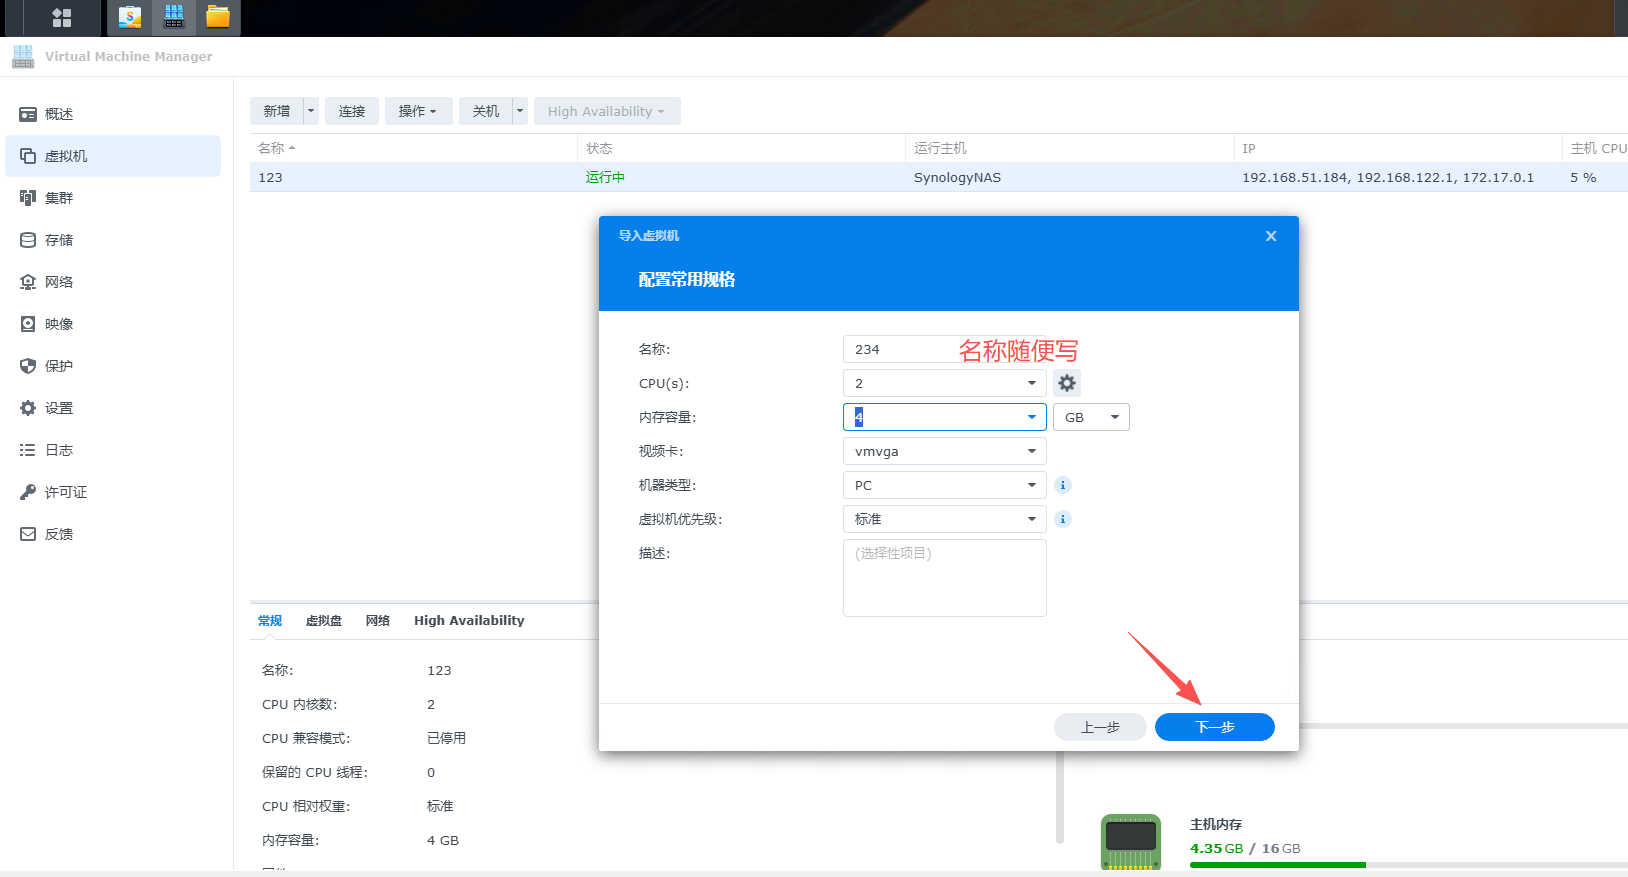Click the 新增 button

click(277, 111)
